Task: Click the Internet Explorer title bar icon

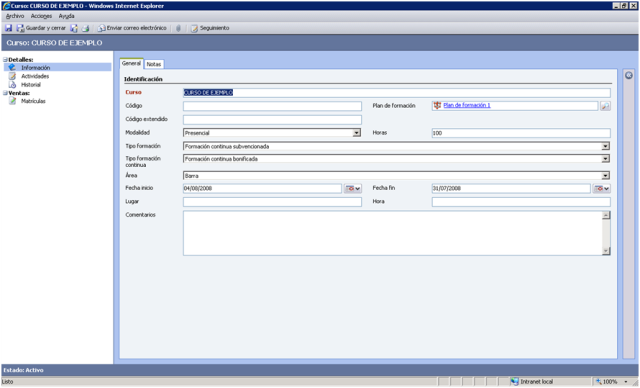Action: [x=6, y=6]
